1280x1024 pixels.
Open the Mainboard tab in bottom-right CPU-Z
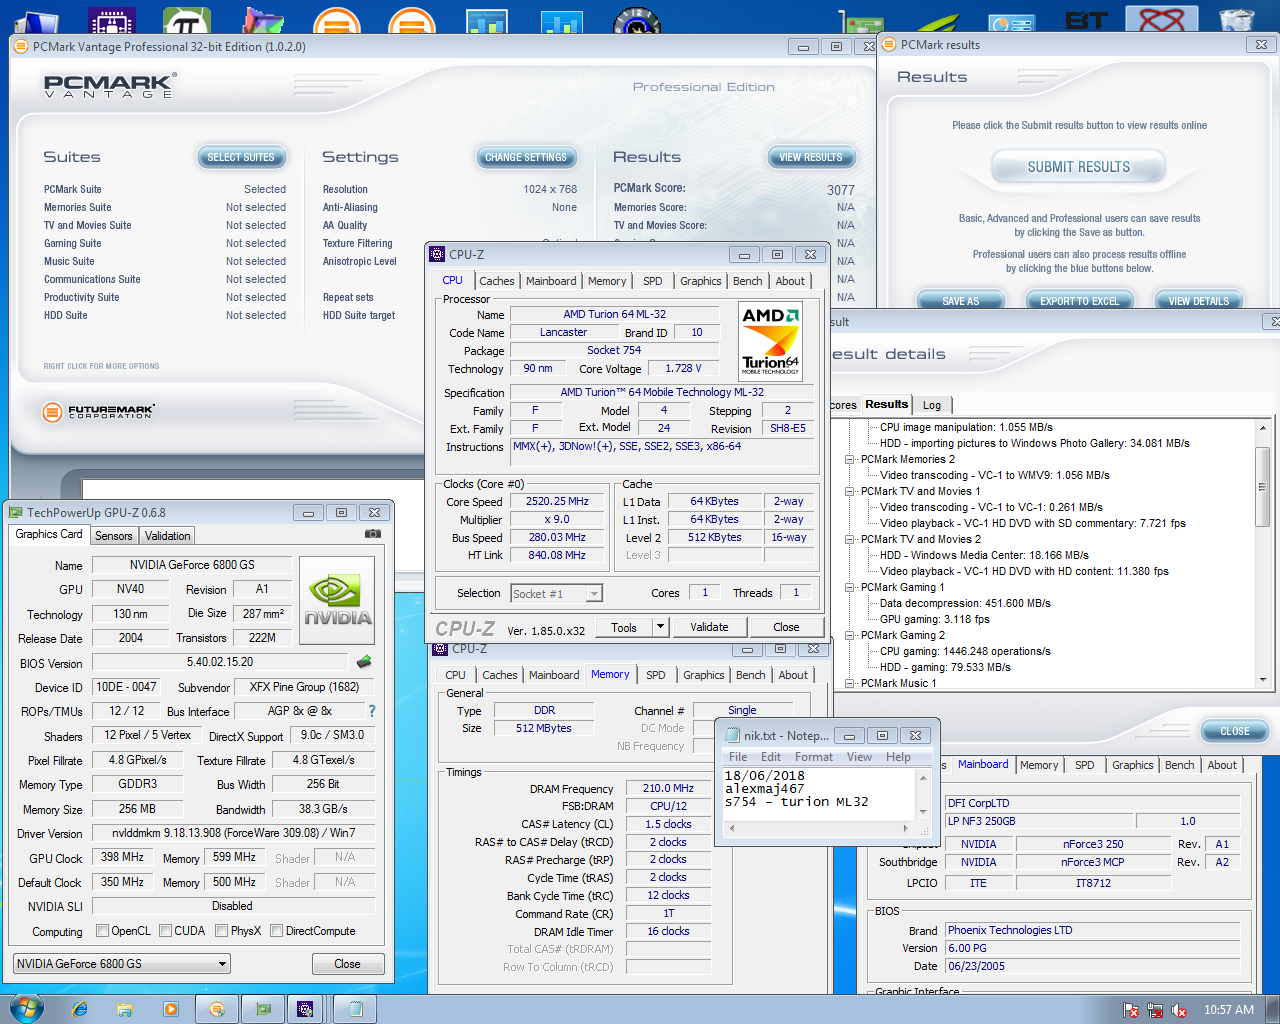tap(983, 765)
